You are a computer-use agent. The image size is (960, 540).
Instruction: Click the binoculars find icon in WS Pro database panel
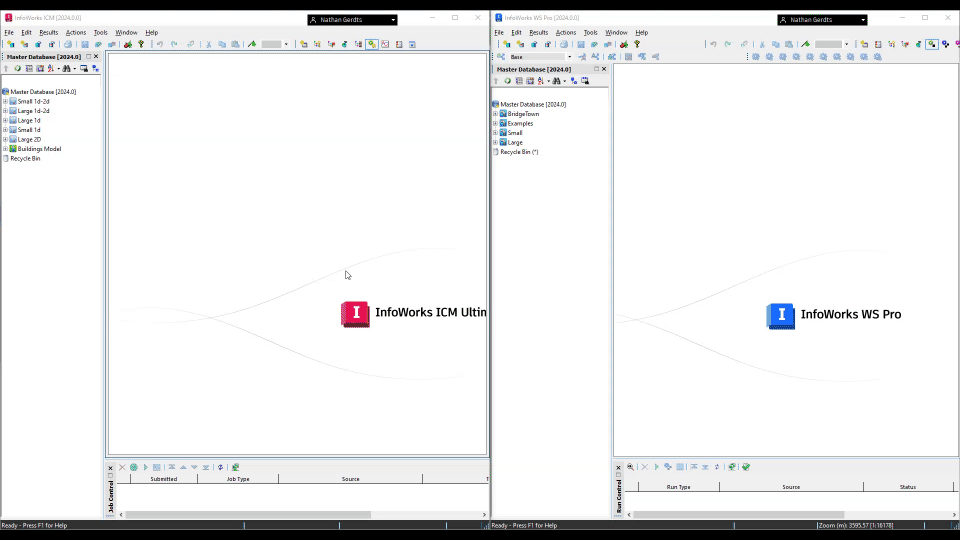point(556,81)
